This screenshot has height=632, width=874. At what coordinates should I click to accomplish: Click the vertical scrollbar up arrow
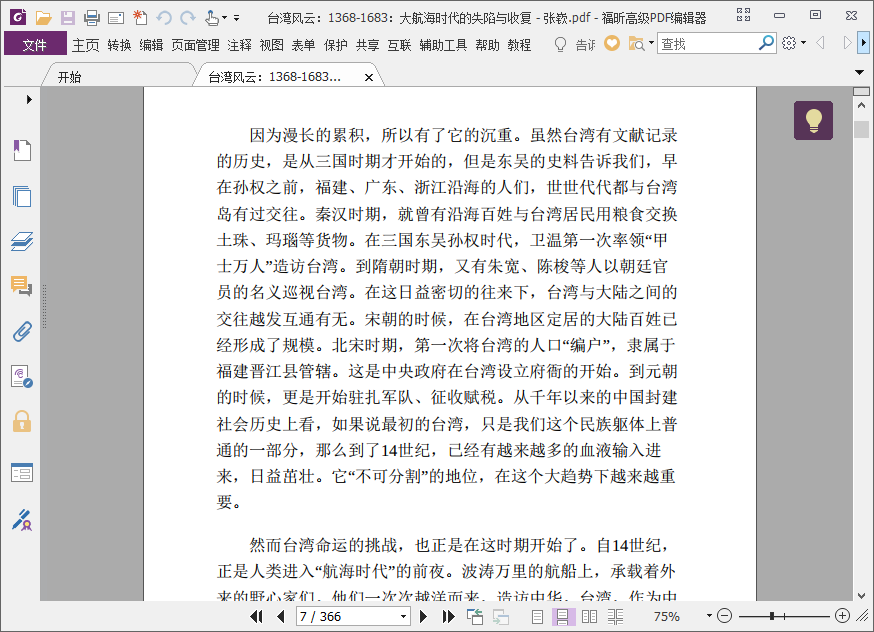[x=861, y=105]
